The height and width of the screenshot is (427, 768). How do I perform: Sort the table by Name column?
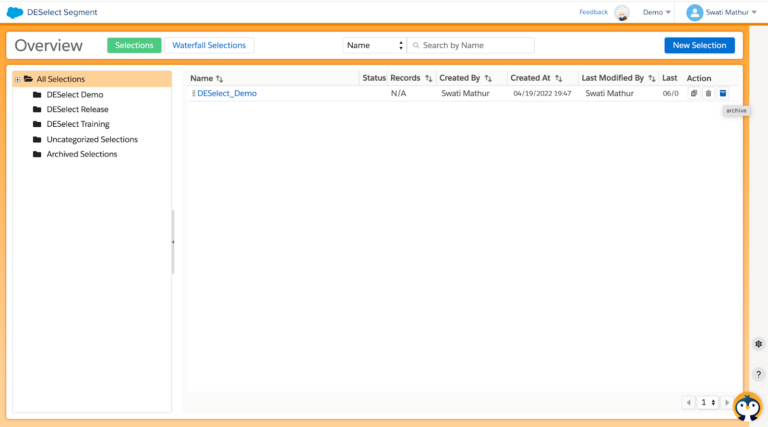pyautogui.click(x=219, y=78)
